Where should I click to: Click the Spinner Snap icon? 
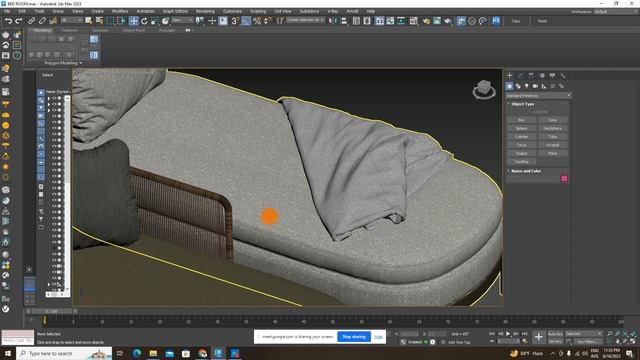click(x=268, y=21)
